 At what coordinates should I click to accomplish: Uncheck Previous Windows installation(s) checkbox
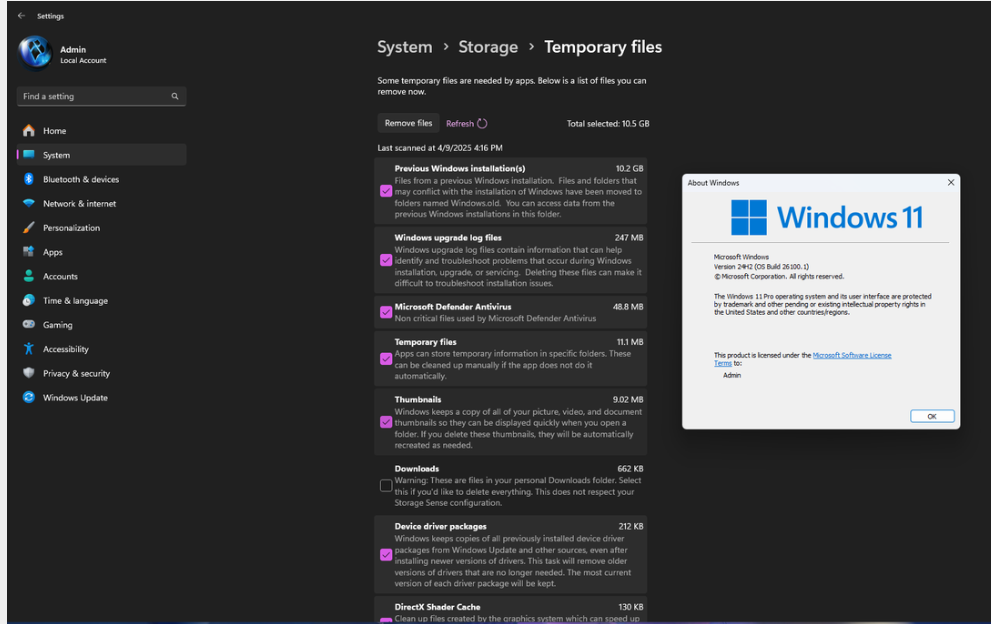pyautogui.click(x=386, y=191)
